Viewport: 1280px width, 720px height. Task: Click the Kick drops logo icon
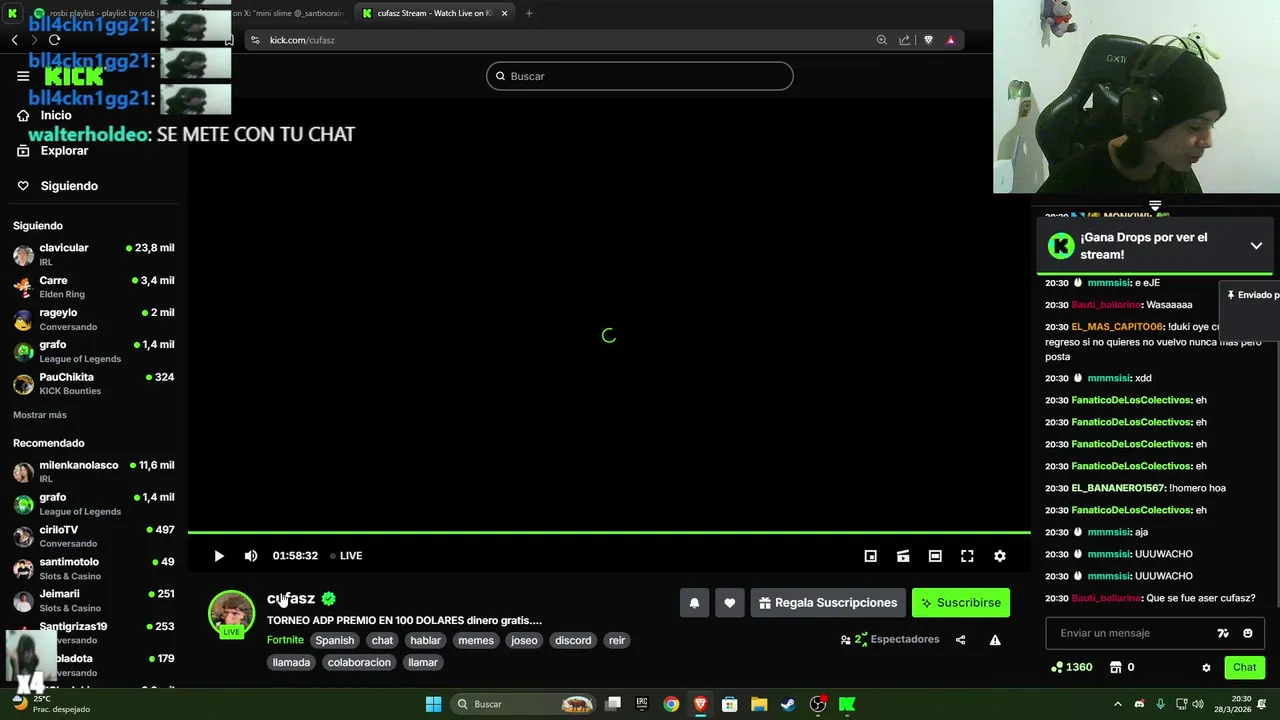pyautogui.click(x=1061, y=246)
